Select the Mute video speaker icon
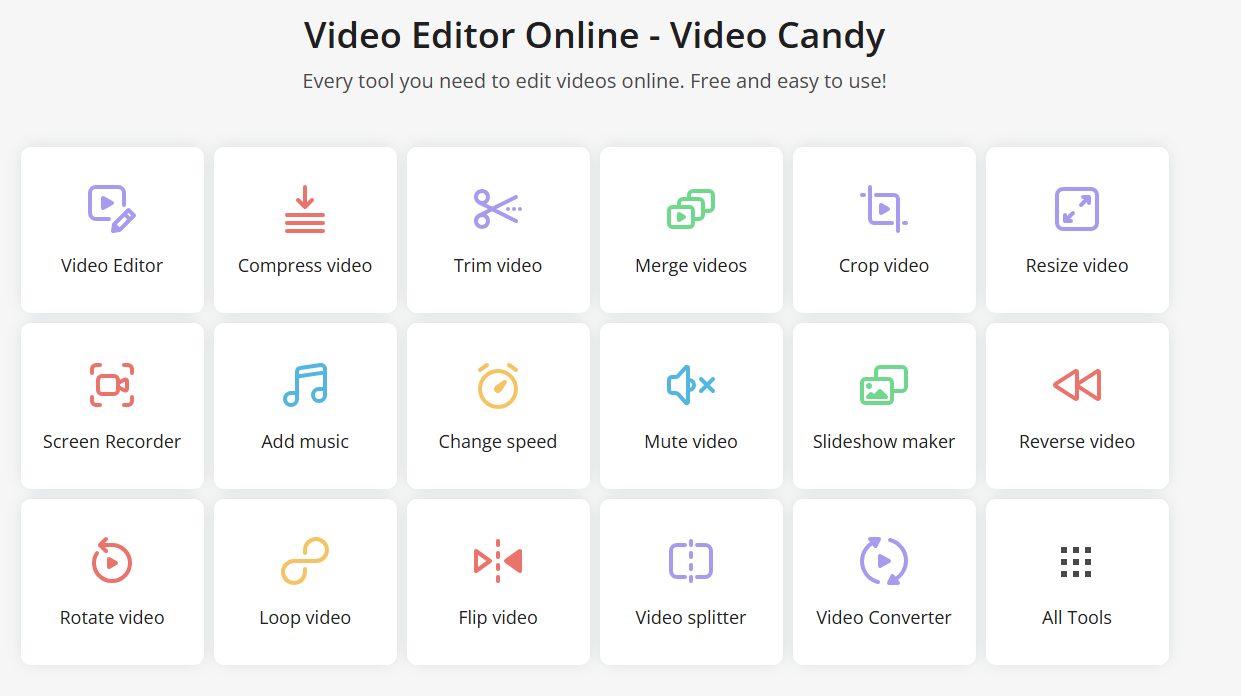Screen dimensions: 1241x696 click(691, 385)
